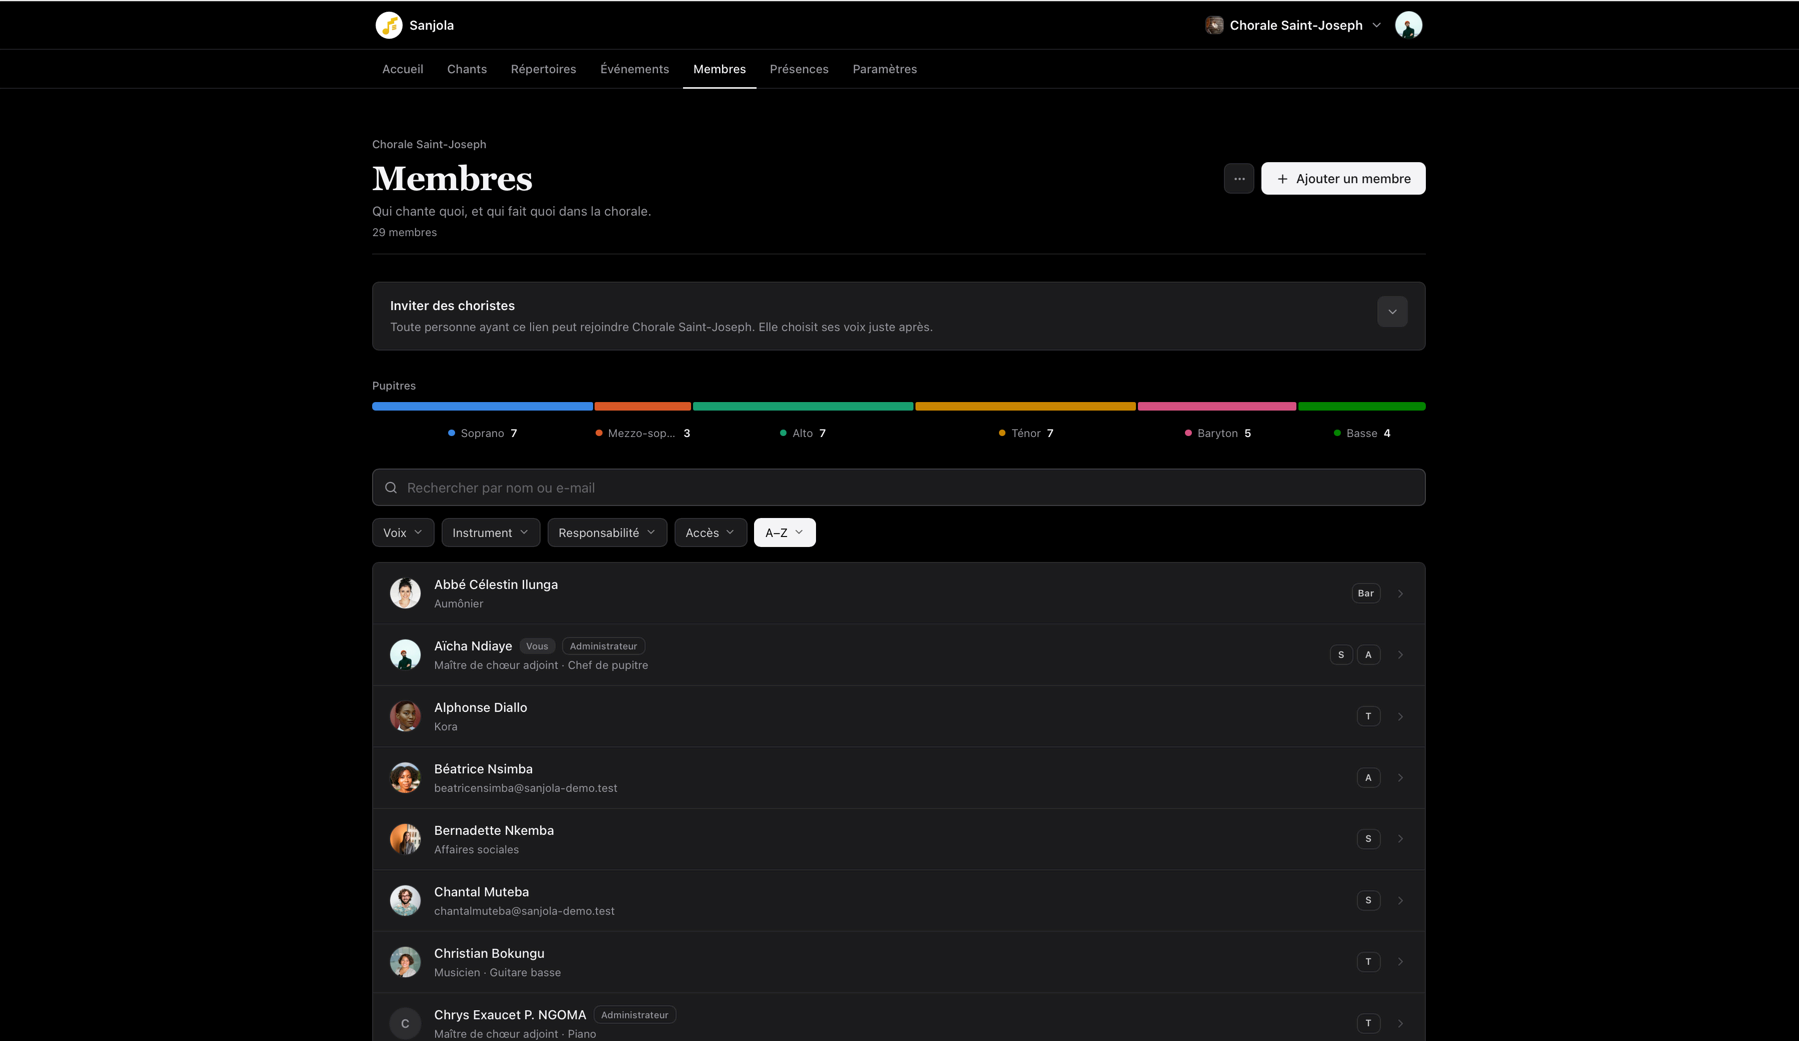Click Bernadette Nkemba's avatar
The height and width of the screenshot is (1041, 1799).
[405, 839]
